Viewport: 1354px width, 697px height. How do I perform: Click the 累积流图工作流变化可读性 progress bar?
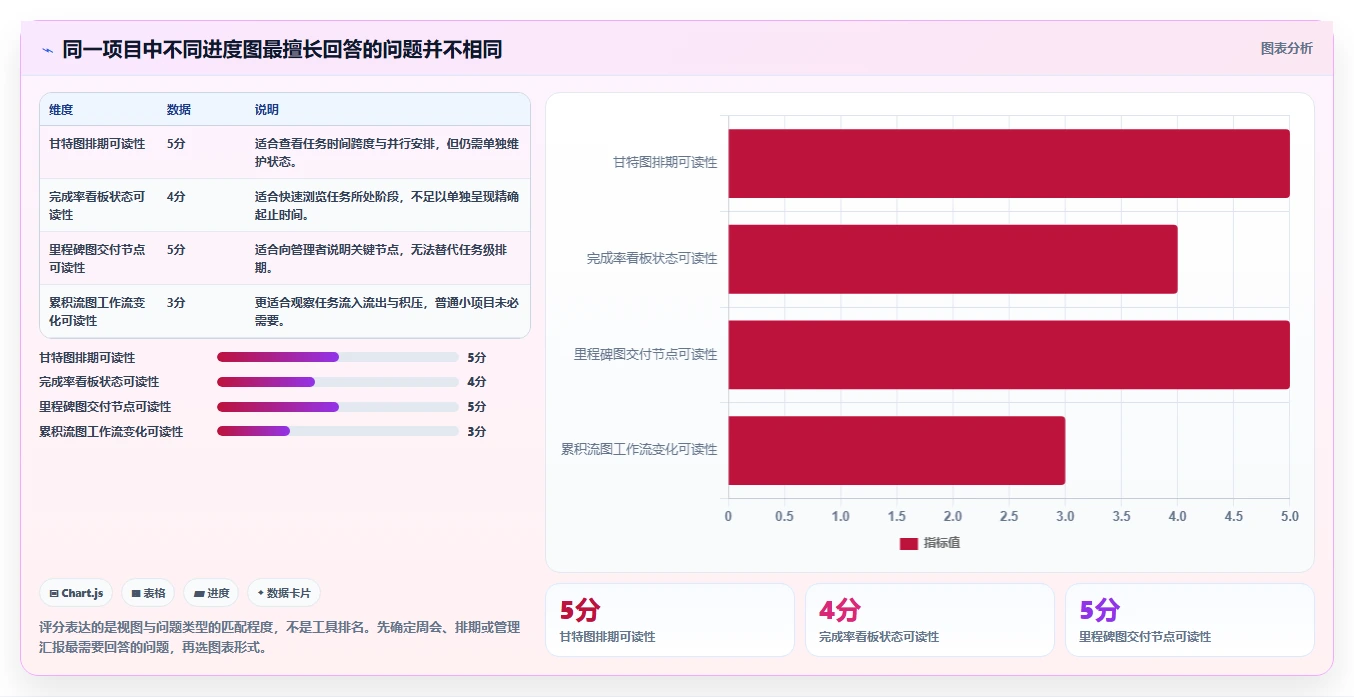coord(338,431)
